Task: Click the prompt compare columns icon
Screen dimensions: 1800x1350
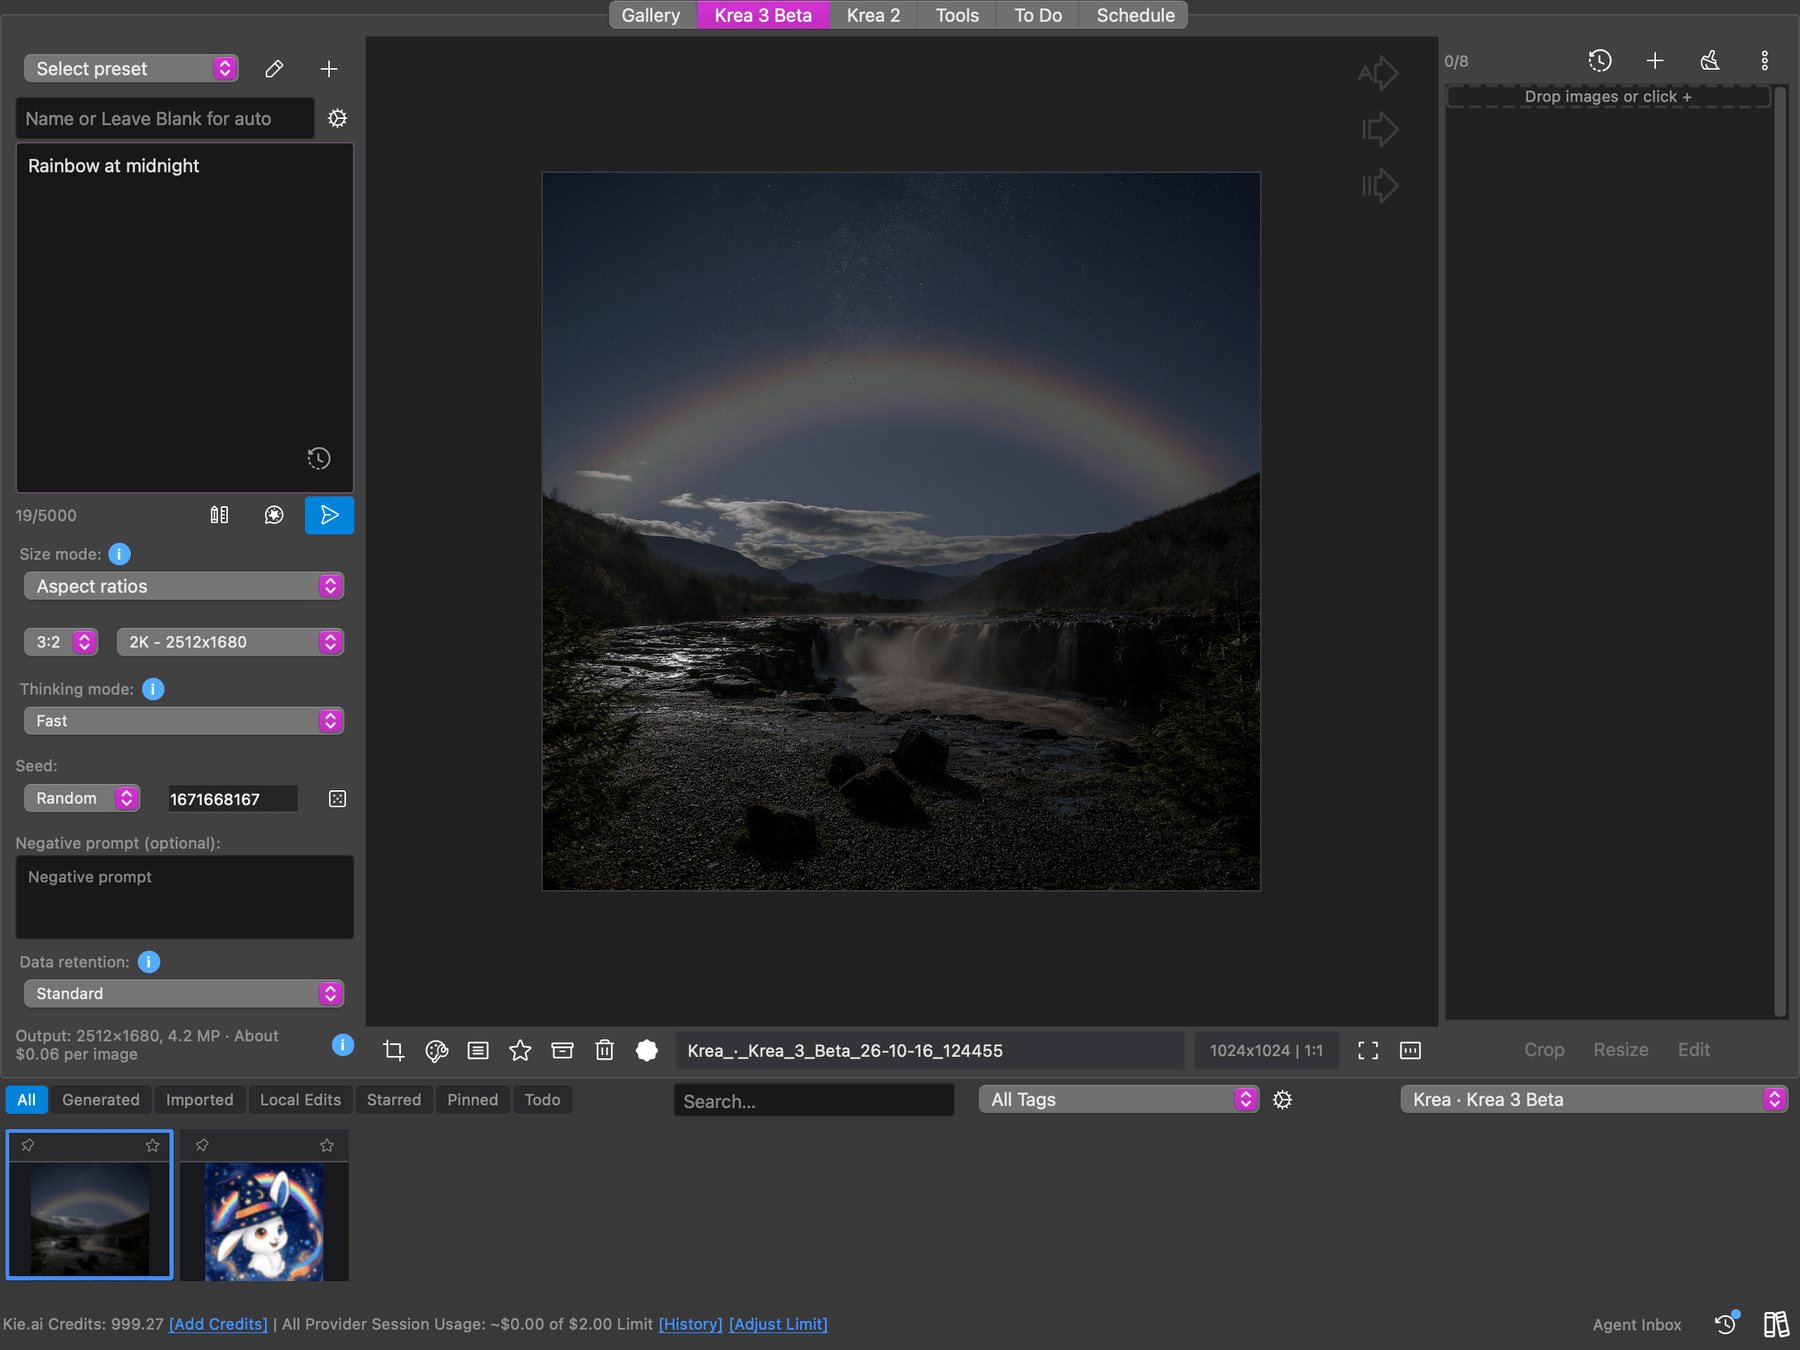Action: tap(219, 515)
